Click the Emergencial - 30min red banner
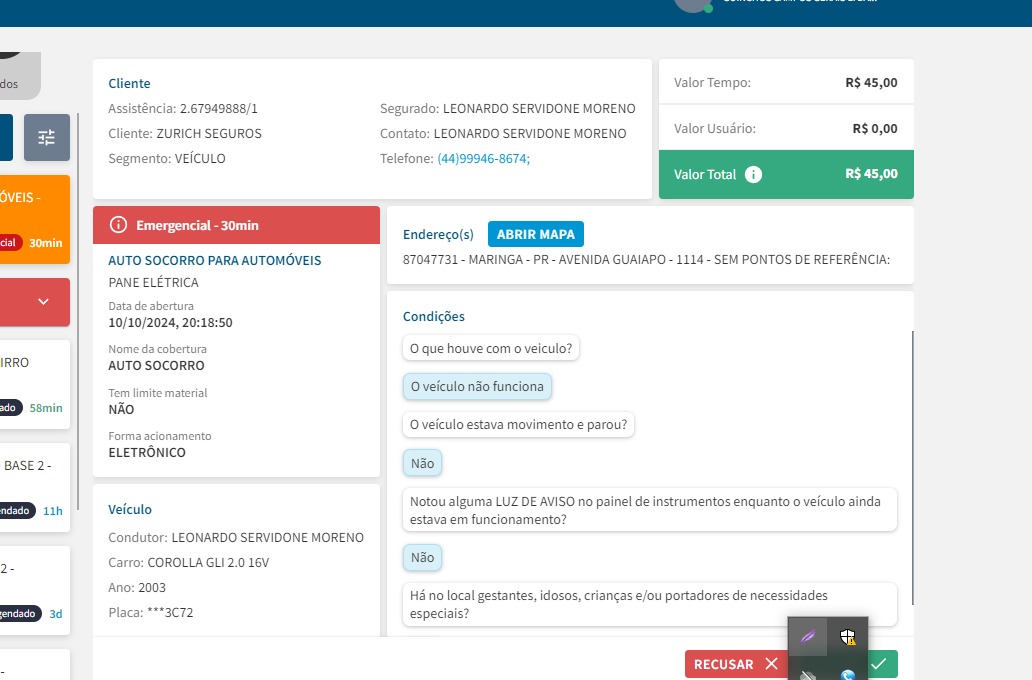The height and width of the screenshot is (680, 1032). point(236,225)
